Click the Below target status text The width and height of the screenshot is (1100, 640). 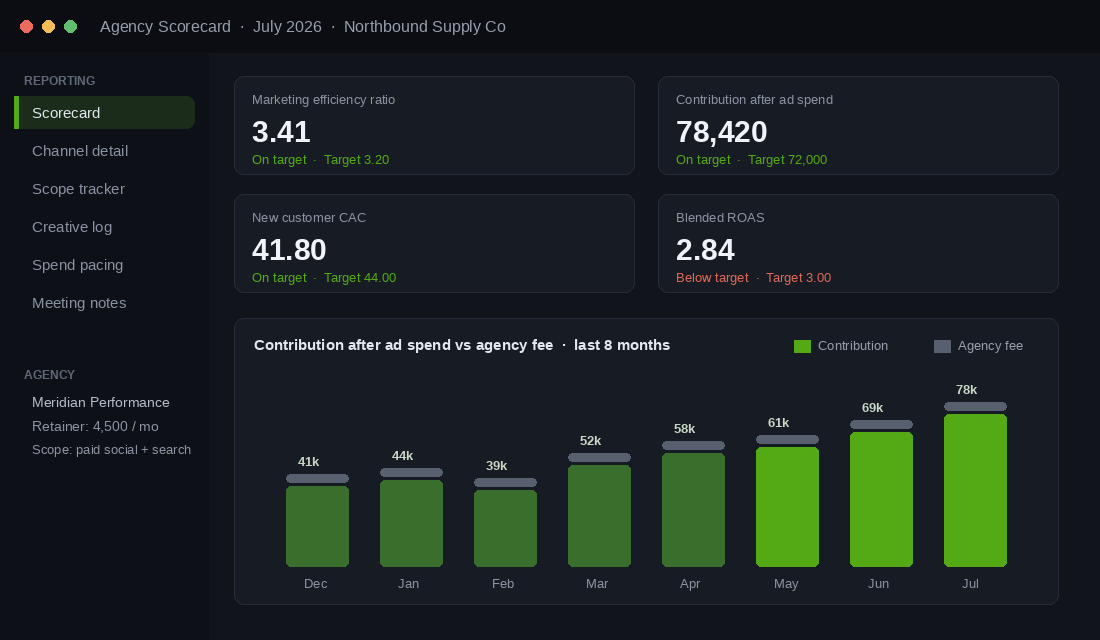712,278
